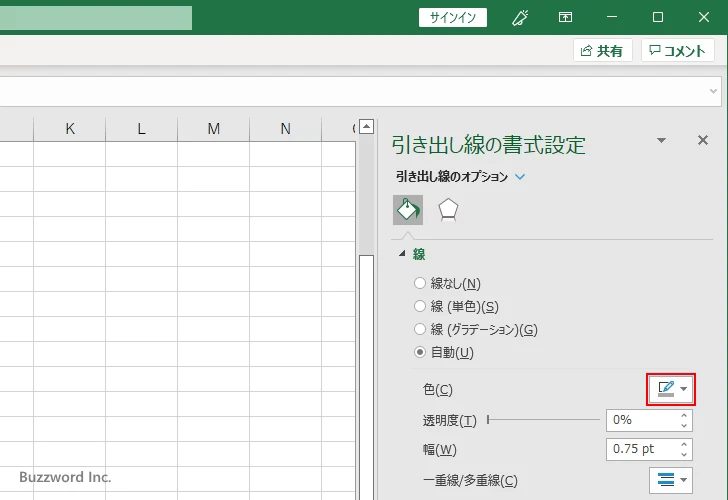Click the formula bar input area

(353, 91)
